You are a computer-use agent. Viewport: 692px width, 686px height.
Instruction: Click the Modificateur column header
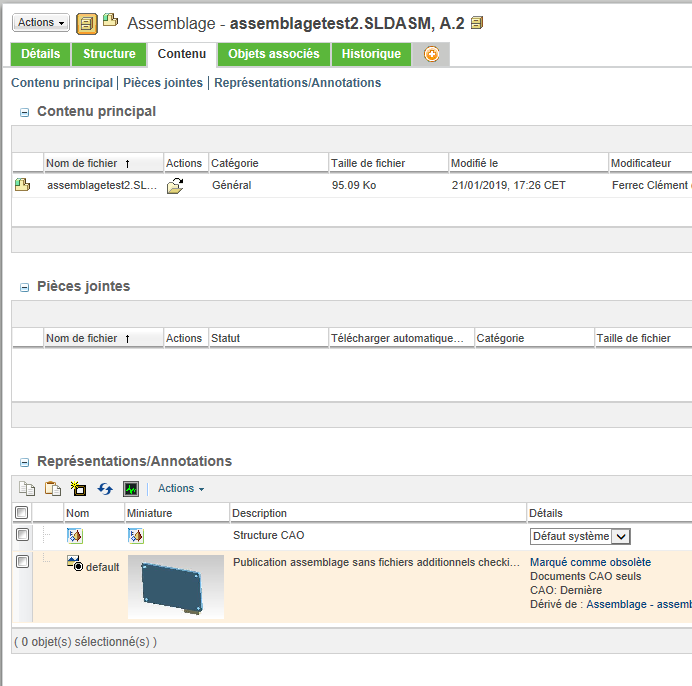click(650, 163)
